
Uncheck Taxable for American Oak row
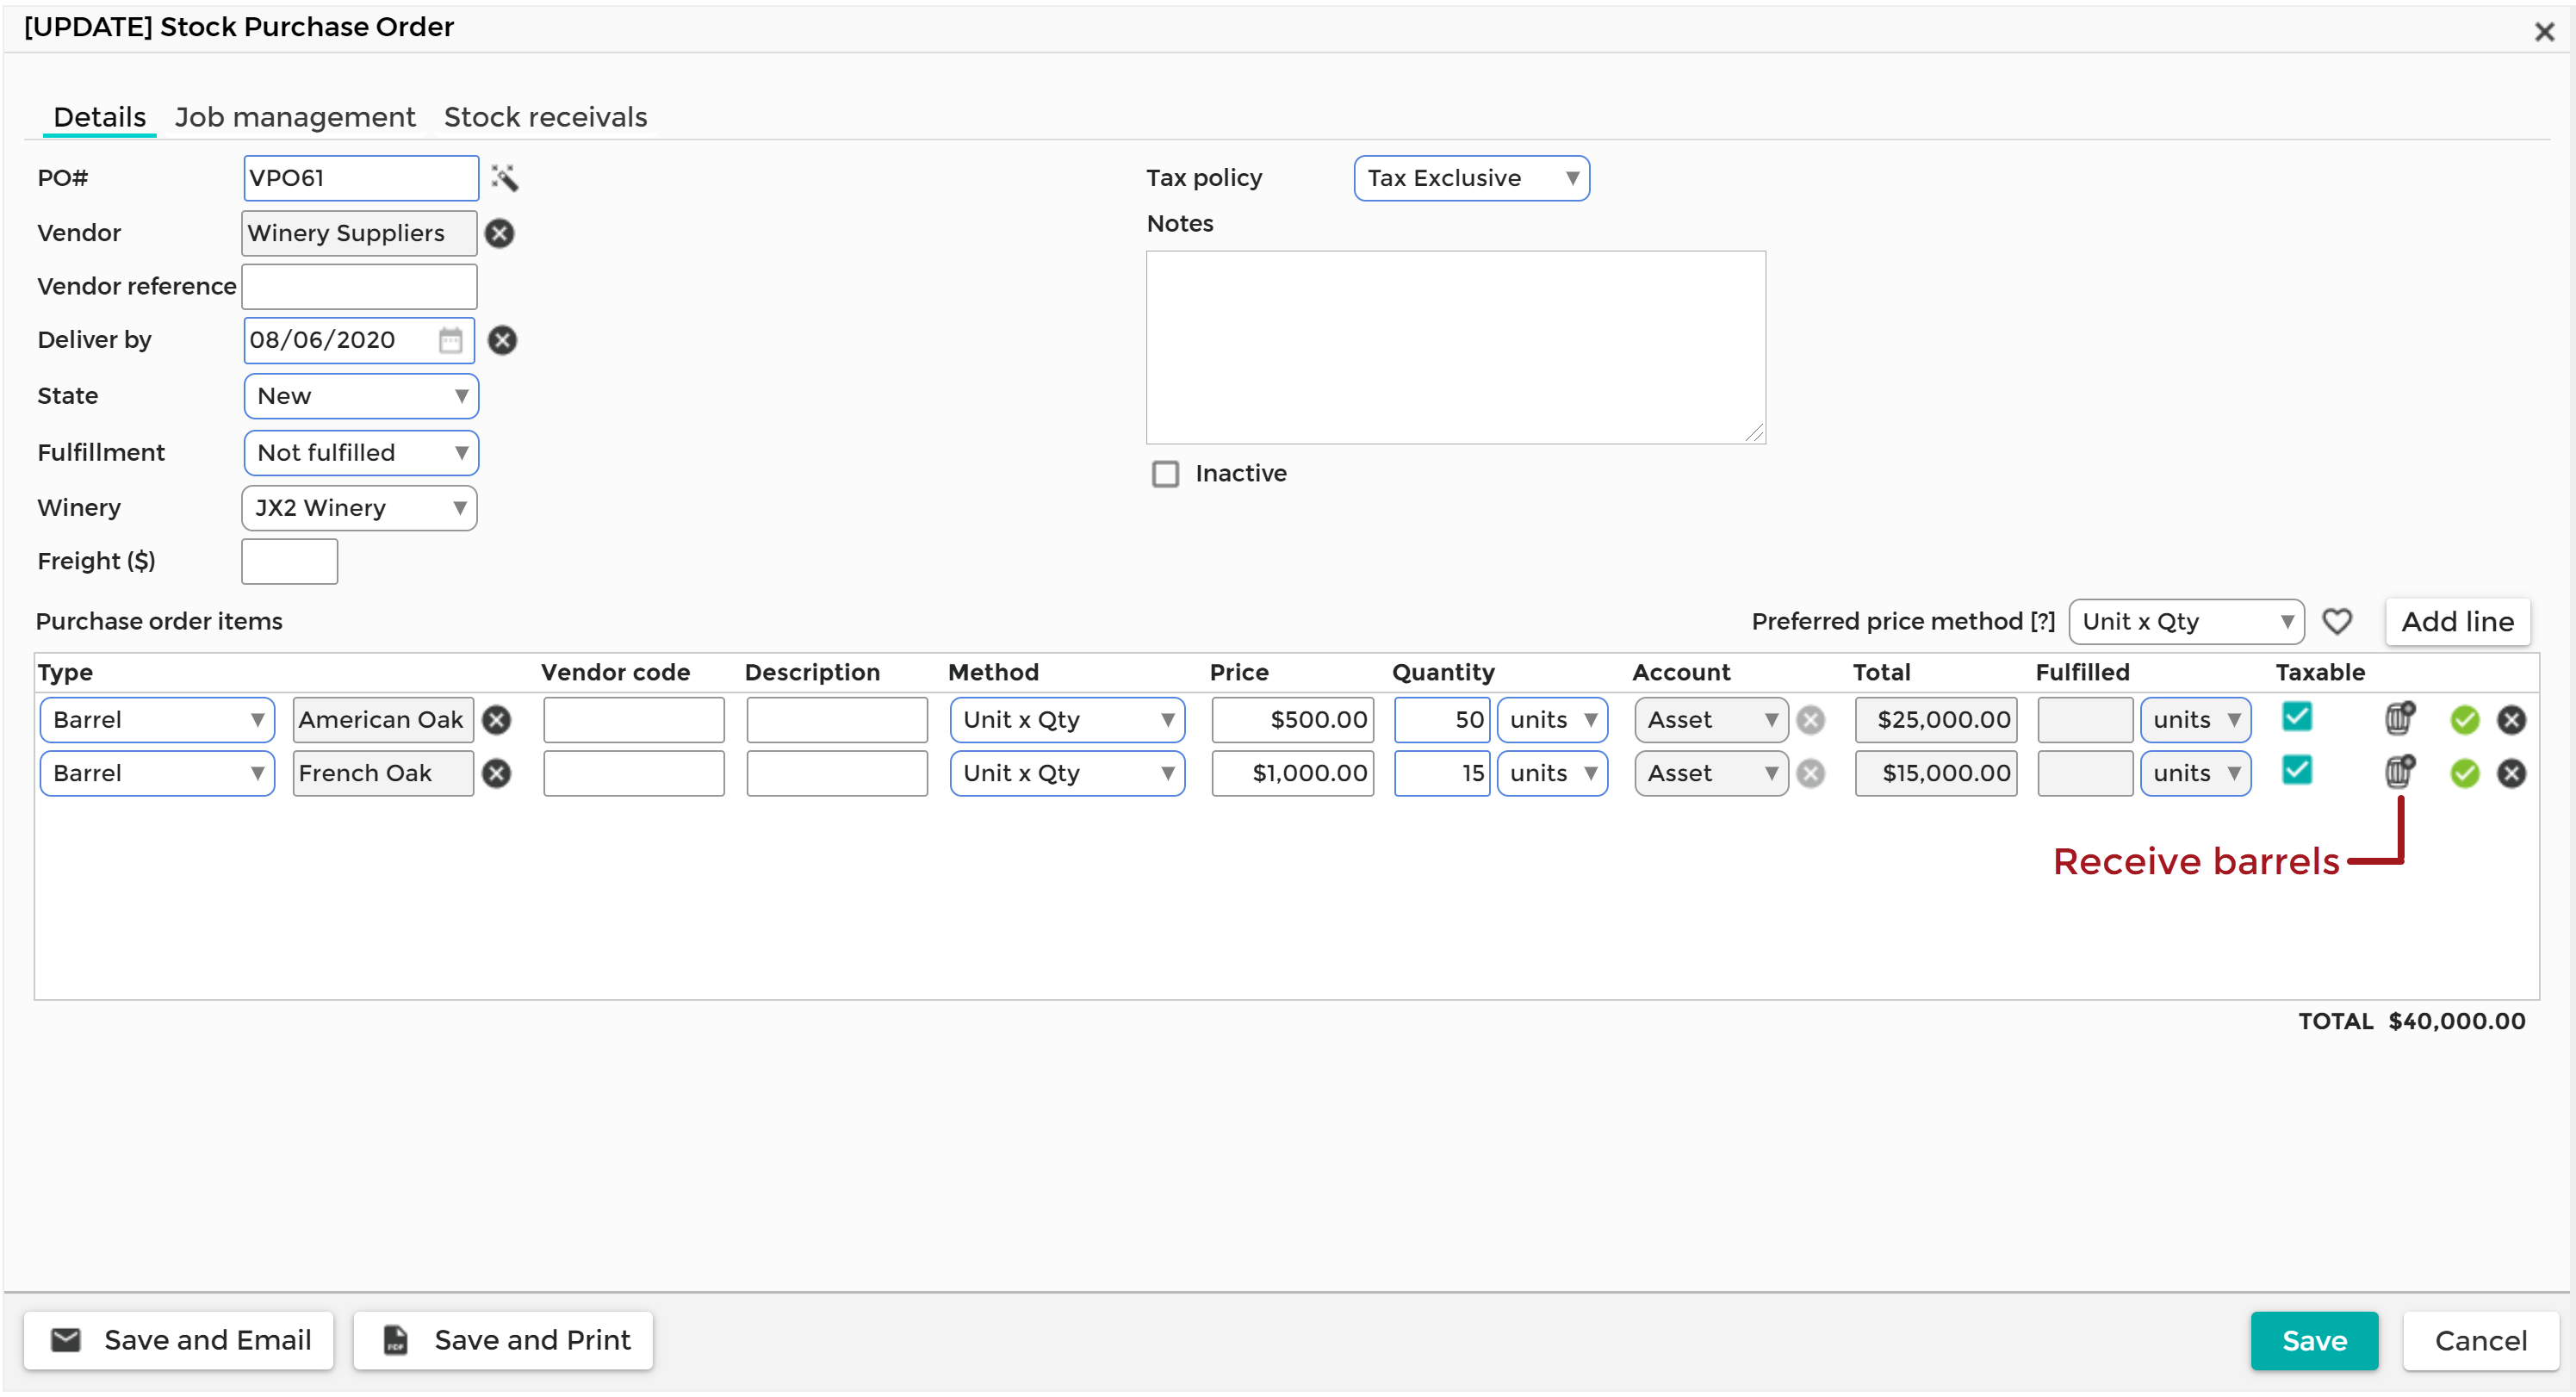point(2296,716)
